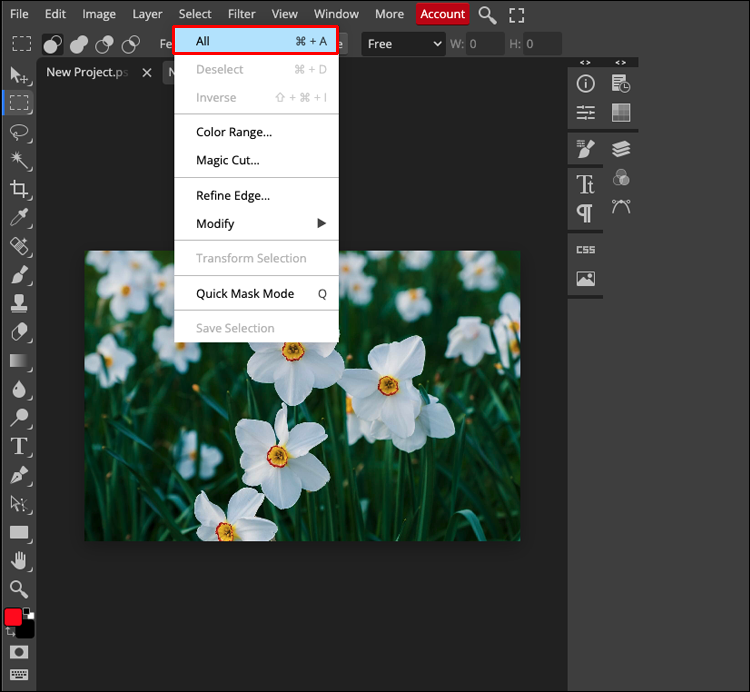Open the Free aspect ratio dropdown
Viewport: 750px width, 692px height.
coord(403,44)
